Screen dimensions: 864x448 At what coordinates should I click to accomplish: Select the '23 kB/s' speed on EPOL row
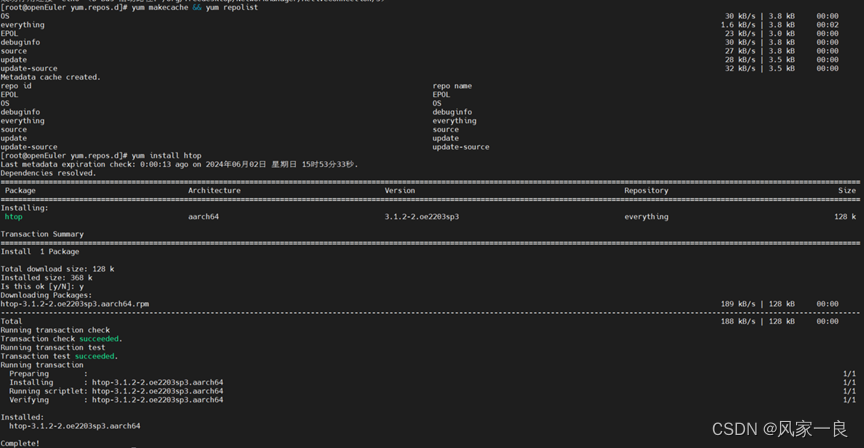coord(740,34)
